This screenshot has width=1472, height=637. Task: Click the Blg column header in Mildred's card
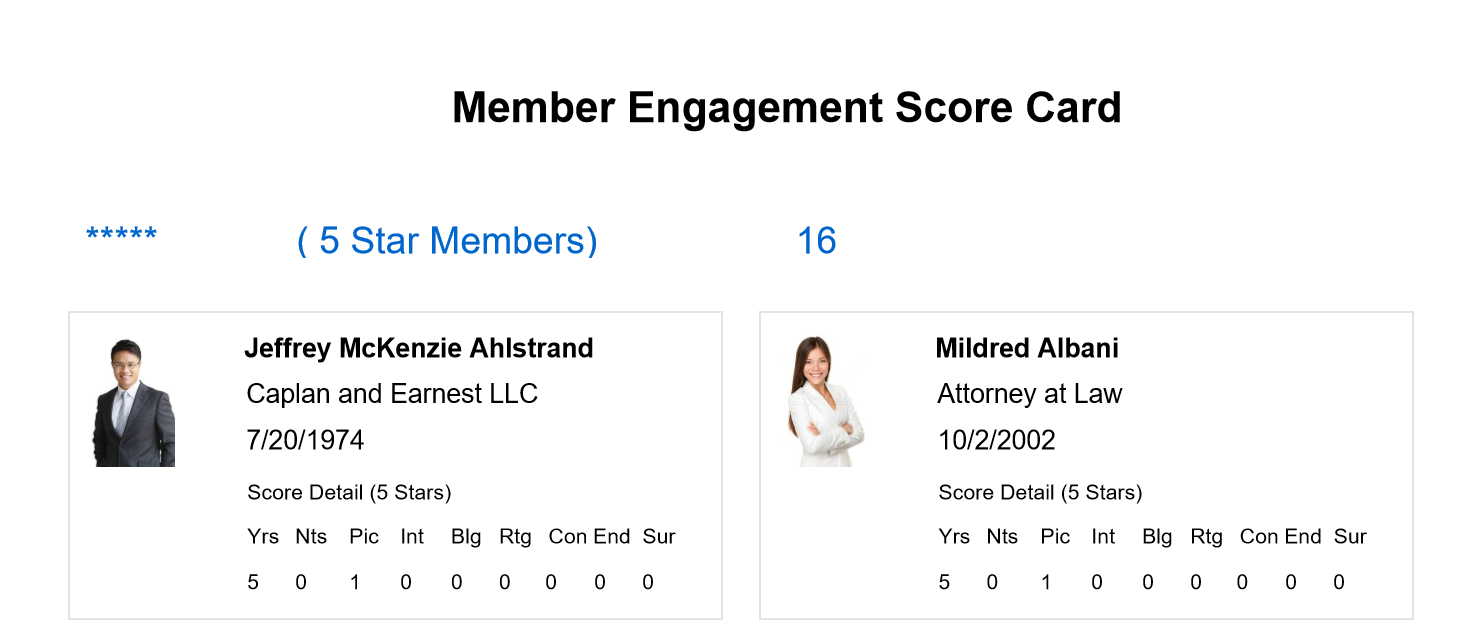tap(1157, 537)
